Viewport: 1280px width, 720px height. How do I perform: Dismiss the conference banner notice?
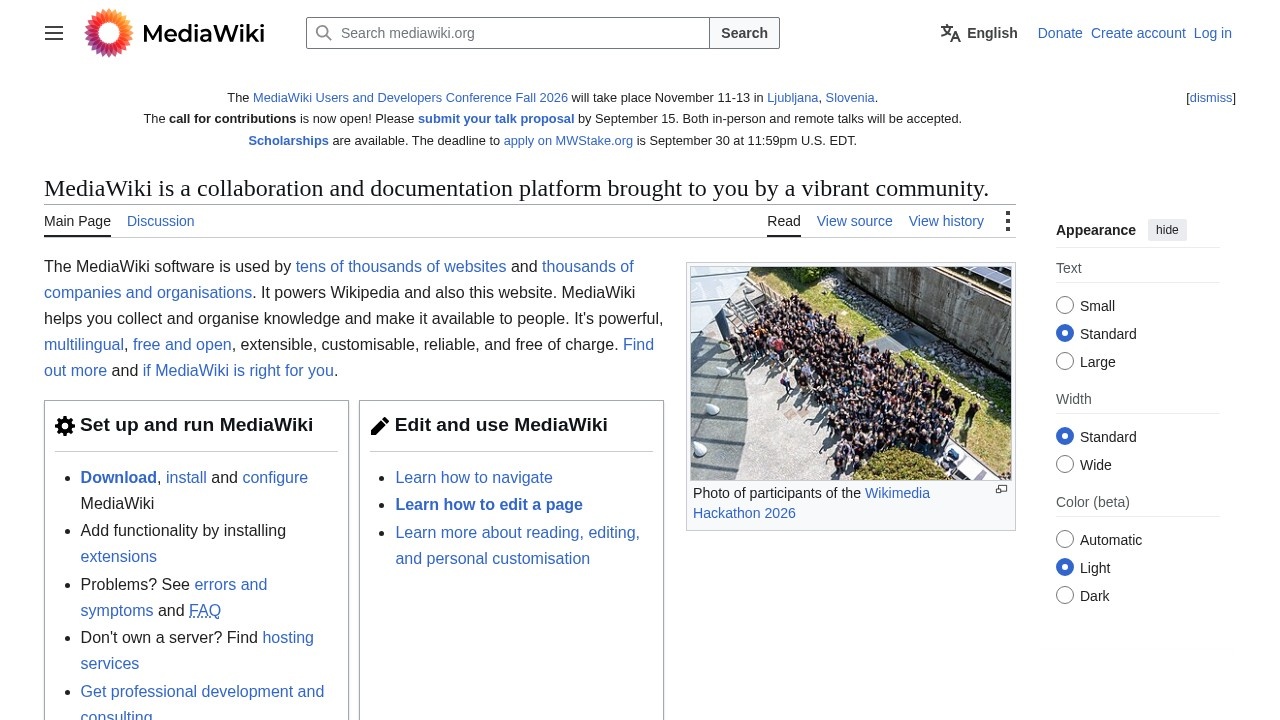pyautogui.click(x=1211, y=98)
